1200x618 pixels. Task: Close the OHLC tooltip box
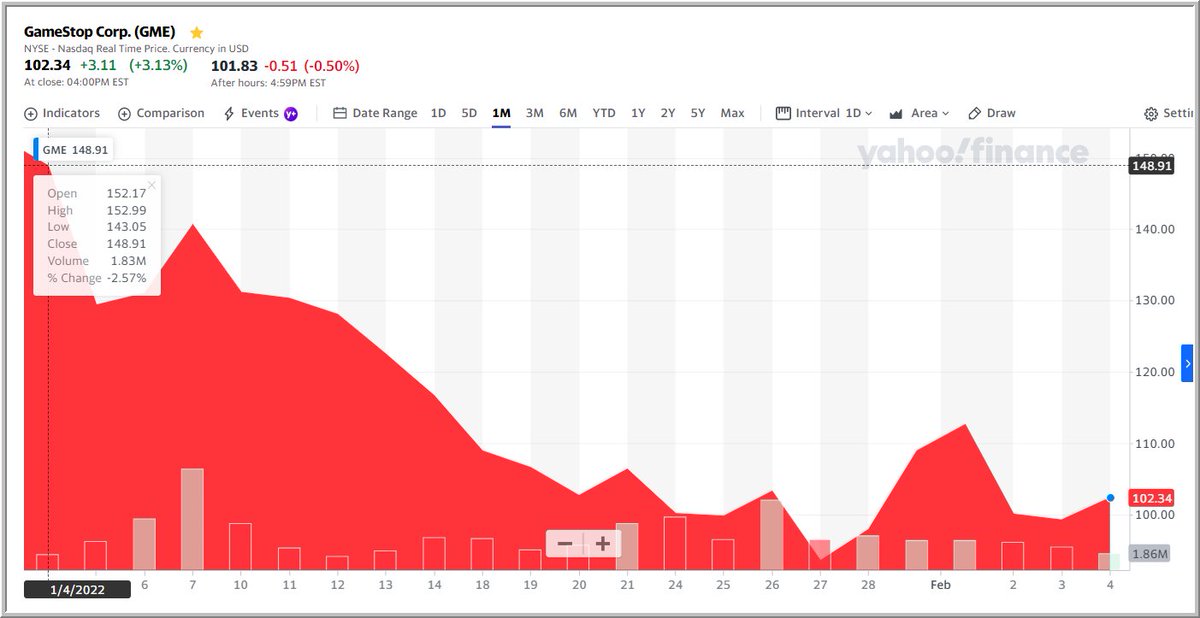[152, 185]
